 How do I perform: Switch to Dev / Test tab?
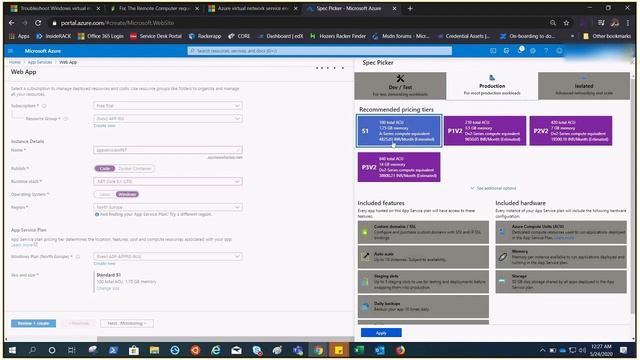[x=400, y=86]
